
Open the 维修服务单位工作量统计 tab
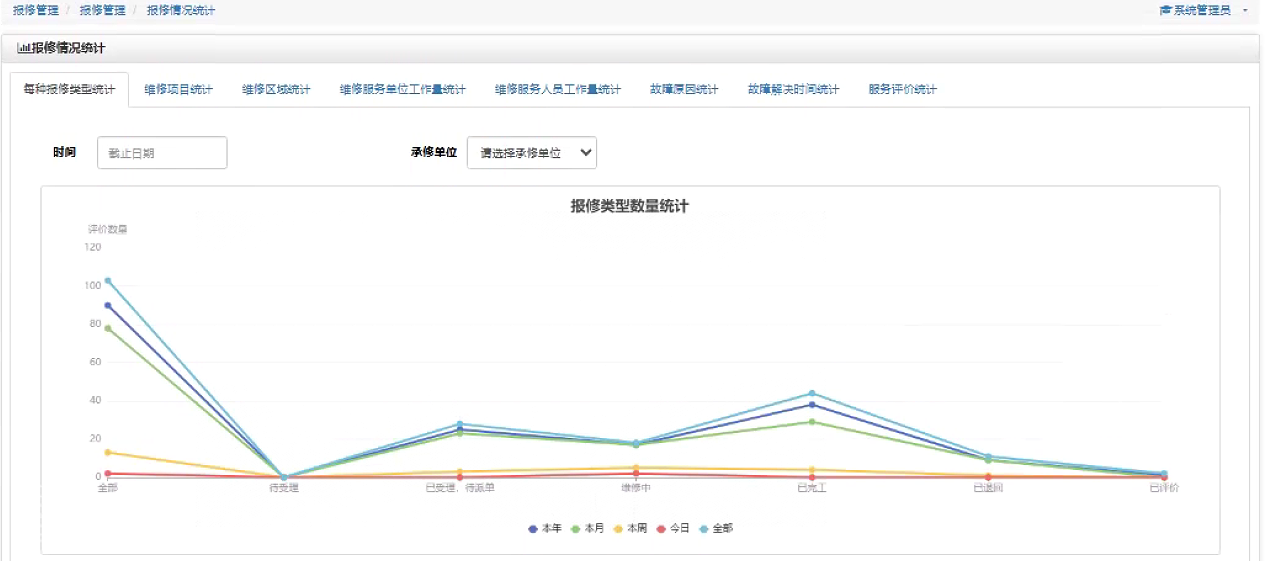coord(403,89)
